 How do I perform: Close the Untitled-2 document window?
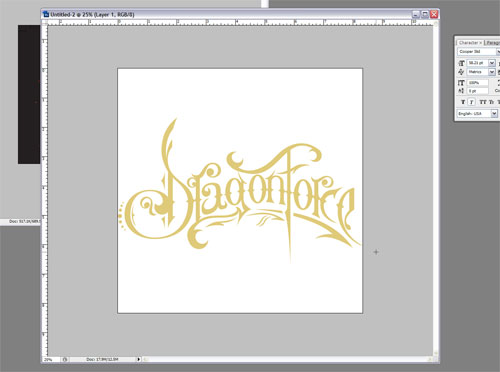click(434, 14)
